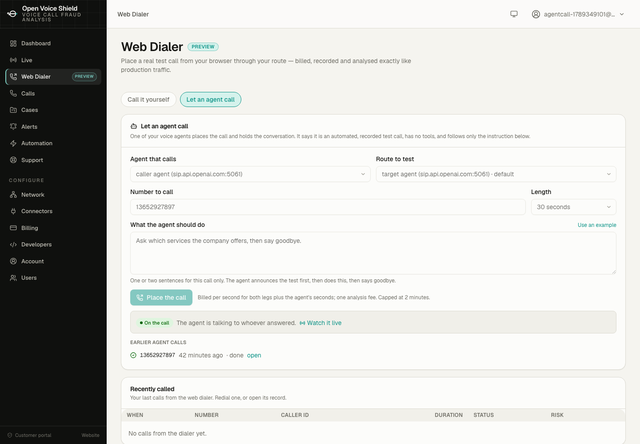Open the Route to test dropdown

click(496, 174)
